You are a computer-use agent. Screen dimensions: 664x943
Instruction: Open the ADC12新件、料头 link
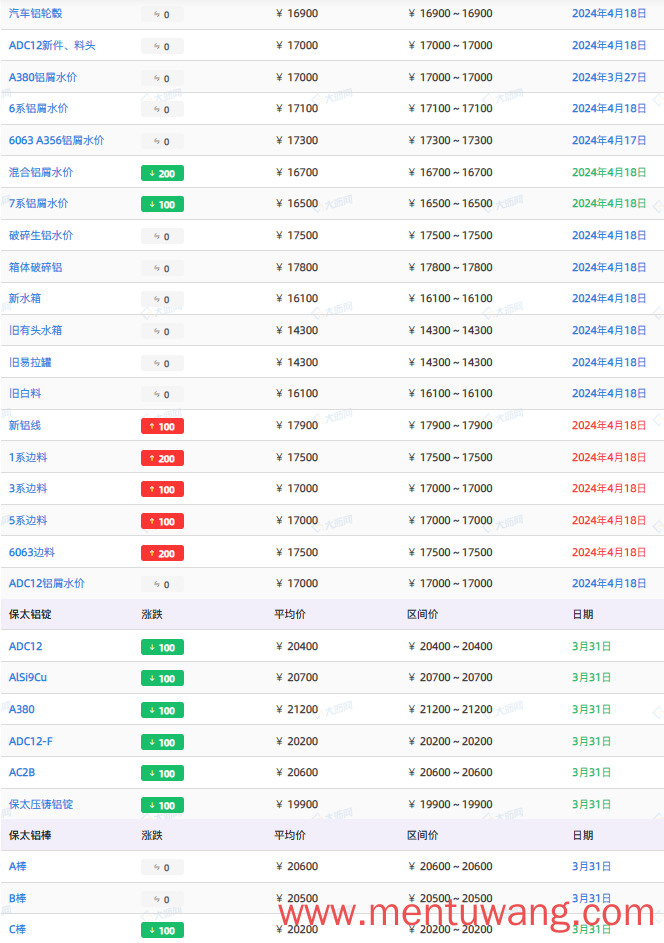[52, 45]
